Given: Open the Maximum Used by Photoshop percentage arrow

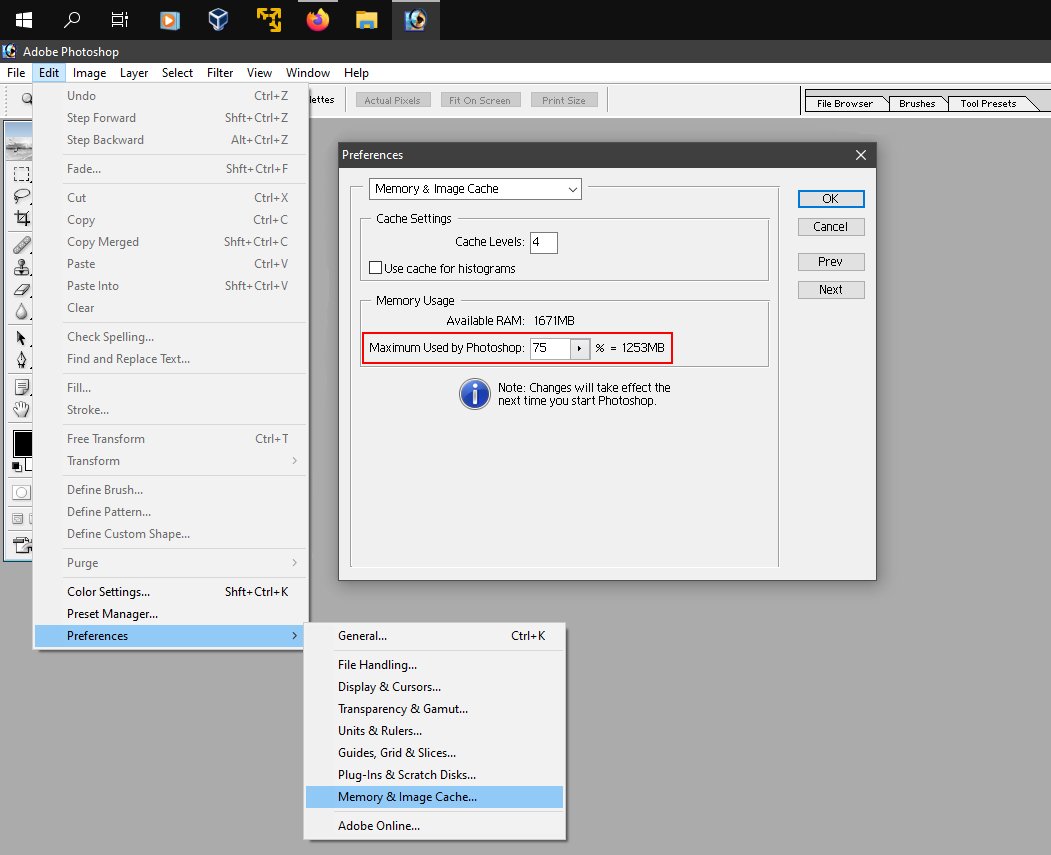Looking at the screenshot, I should [x=580, y=348].
